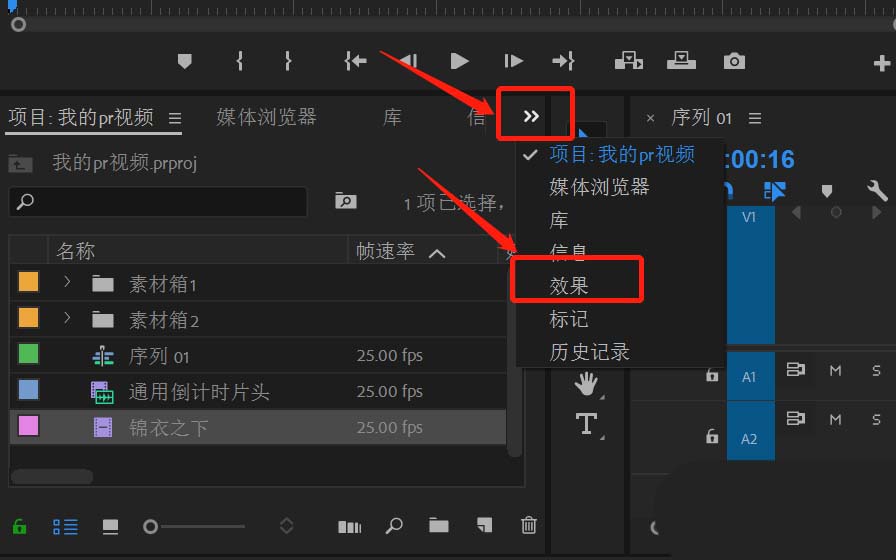Switch to 库 tab
Viewport: 896px width, 560px height.
click(x=392, y=117)
